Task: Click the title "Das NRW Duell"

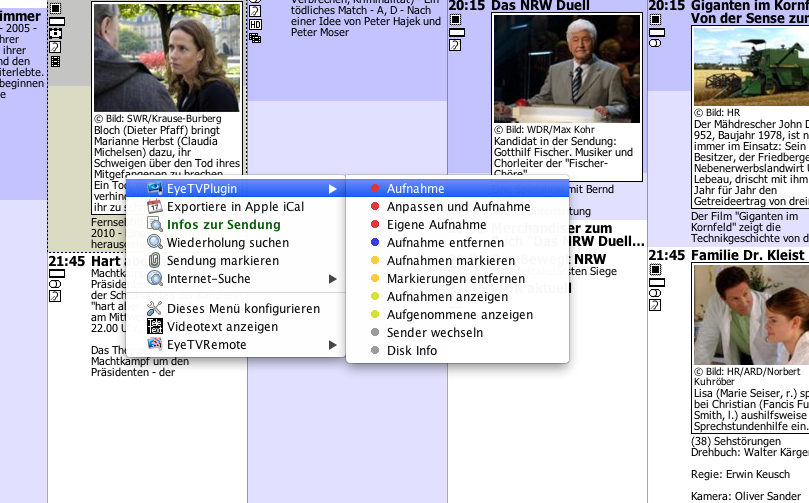Action: point(540,6)
